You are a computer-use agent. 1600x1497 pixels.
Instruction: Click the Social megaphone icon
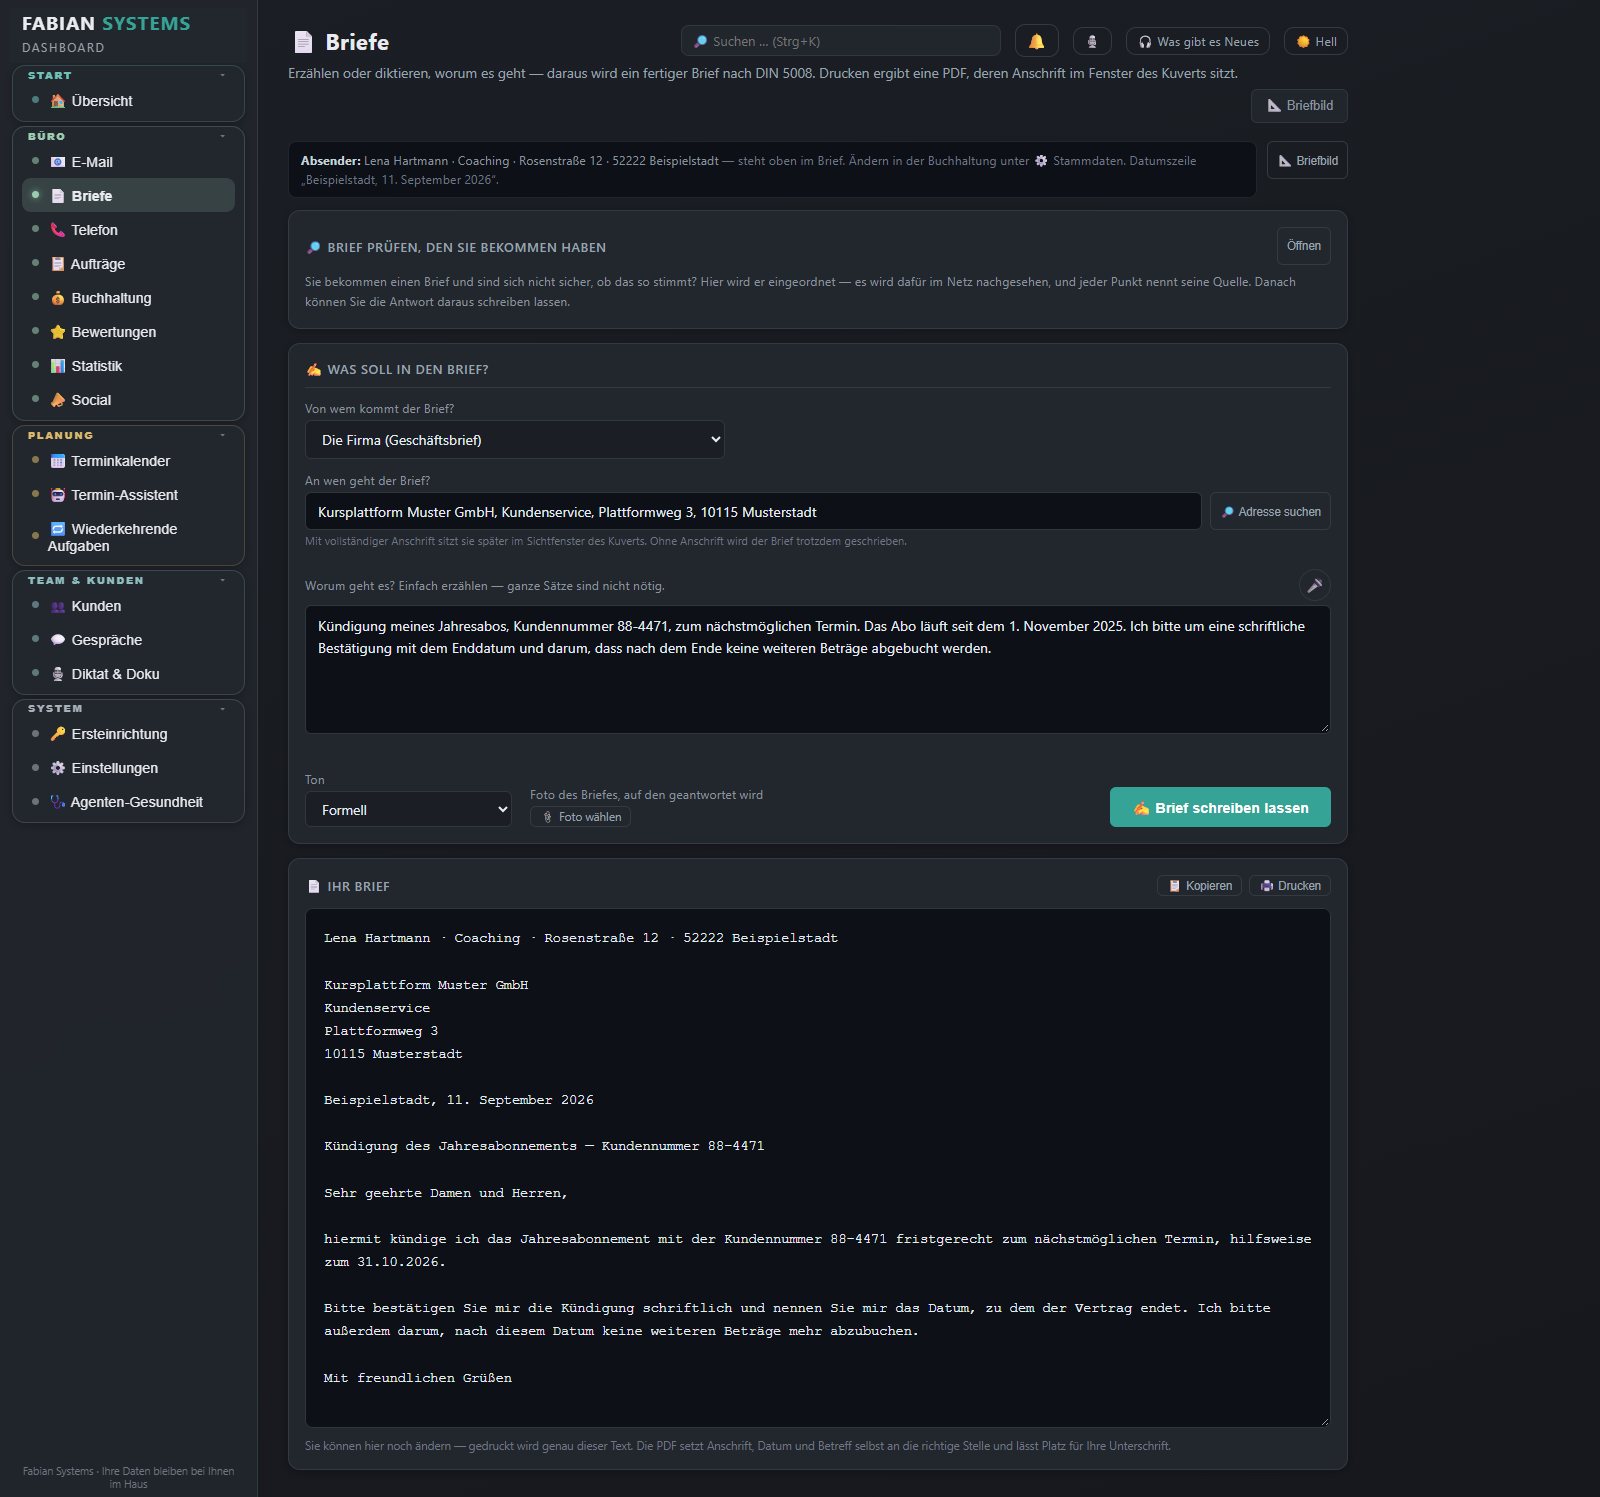click(x=58, y=400)
